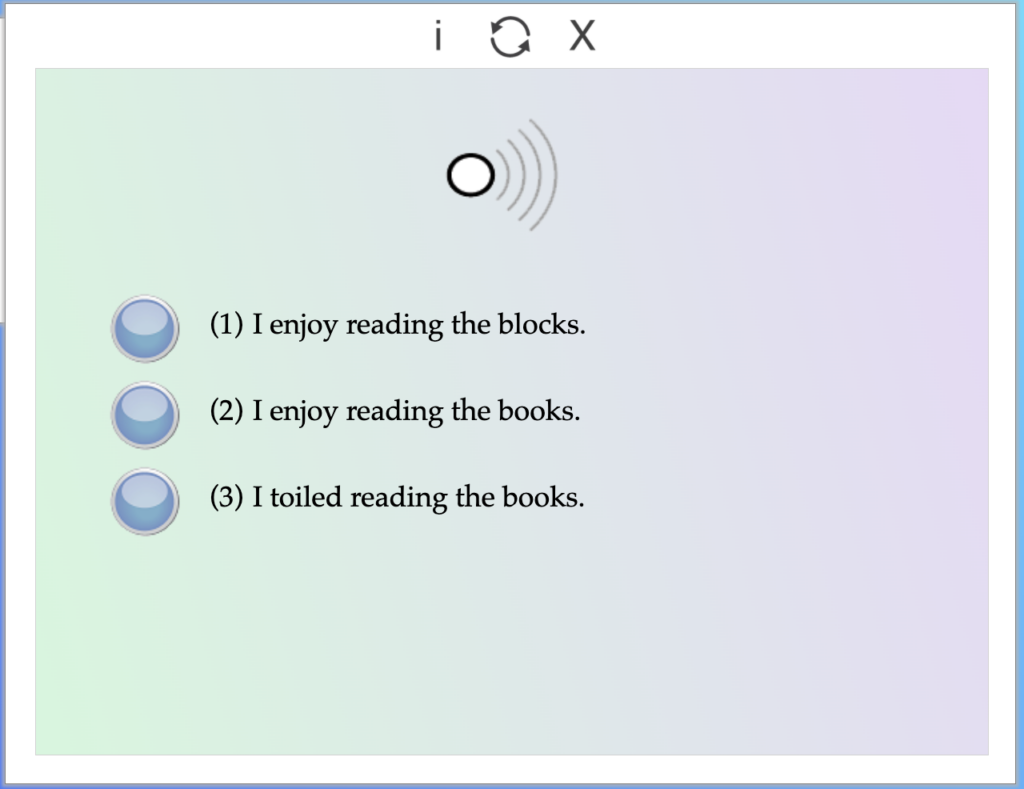Click the sentence "I enjoy reading the blocks."

click(418, 325)
